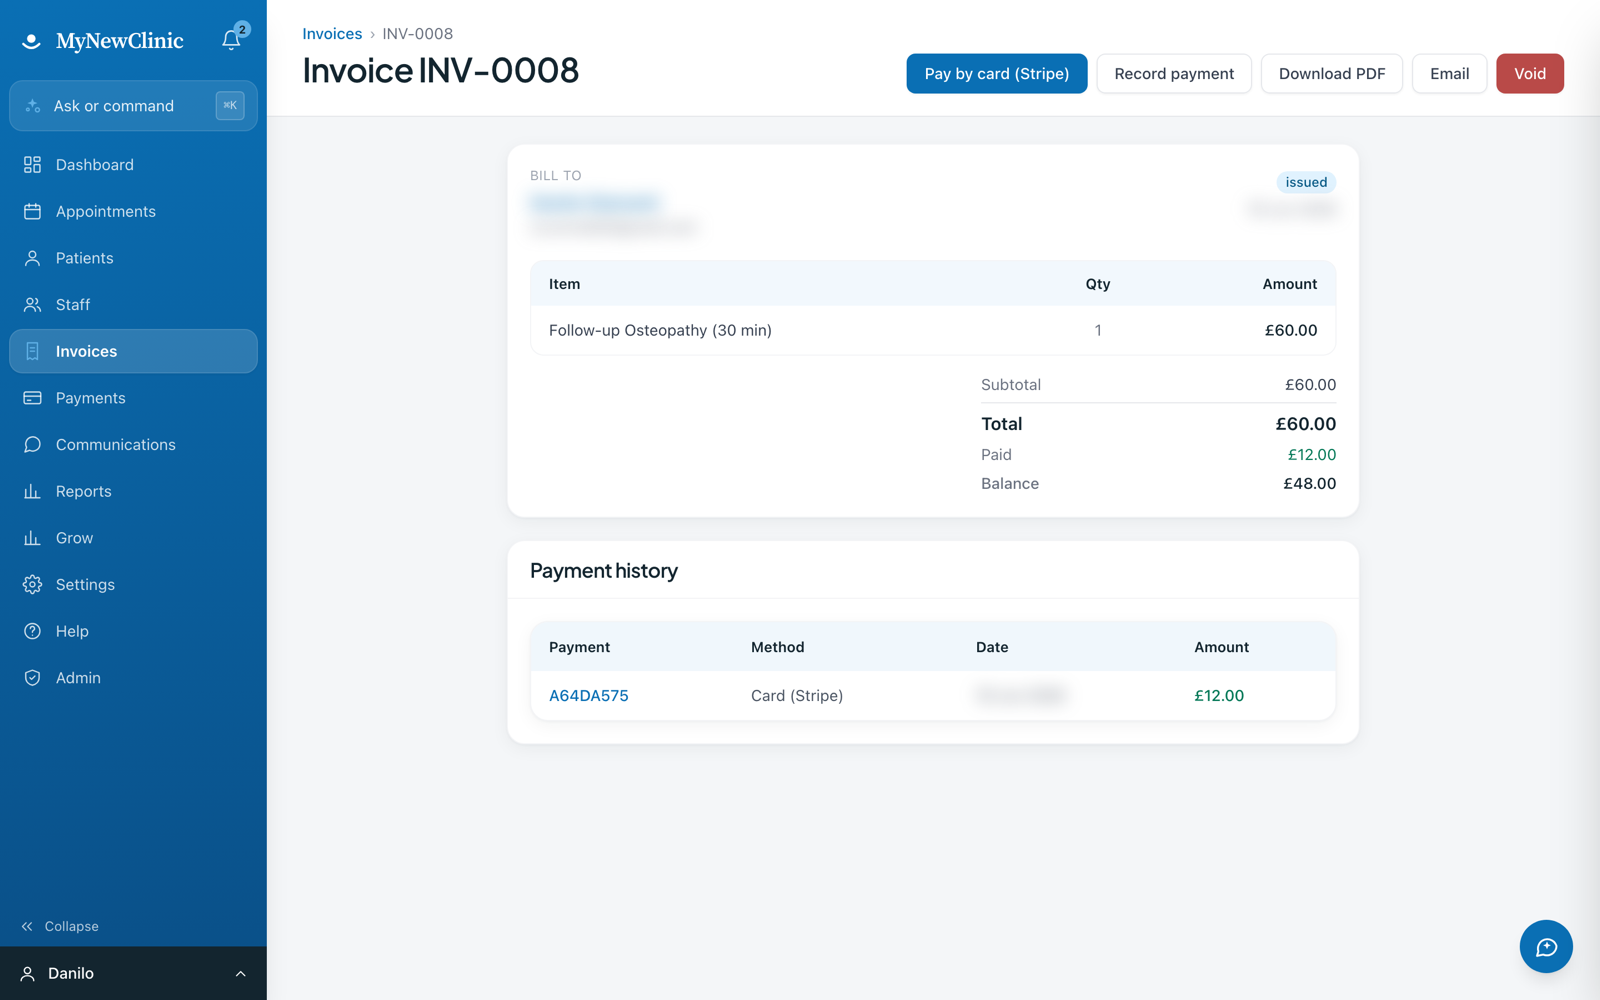Open Settings from the sidebar
The height and width of the screenshot is (1000, 1600).
[133, 584]
